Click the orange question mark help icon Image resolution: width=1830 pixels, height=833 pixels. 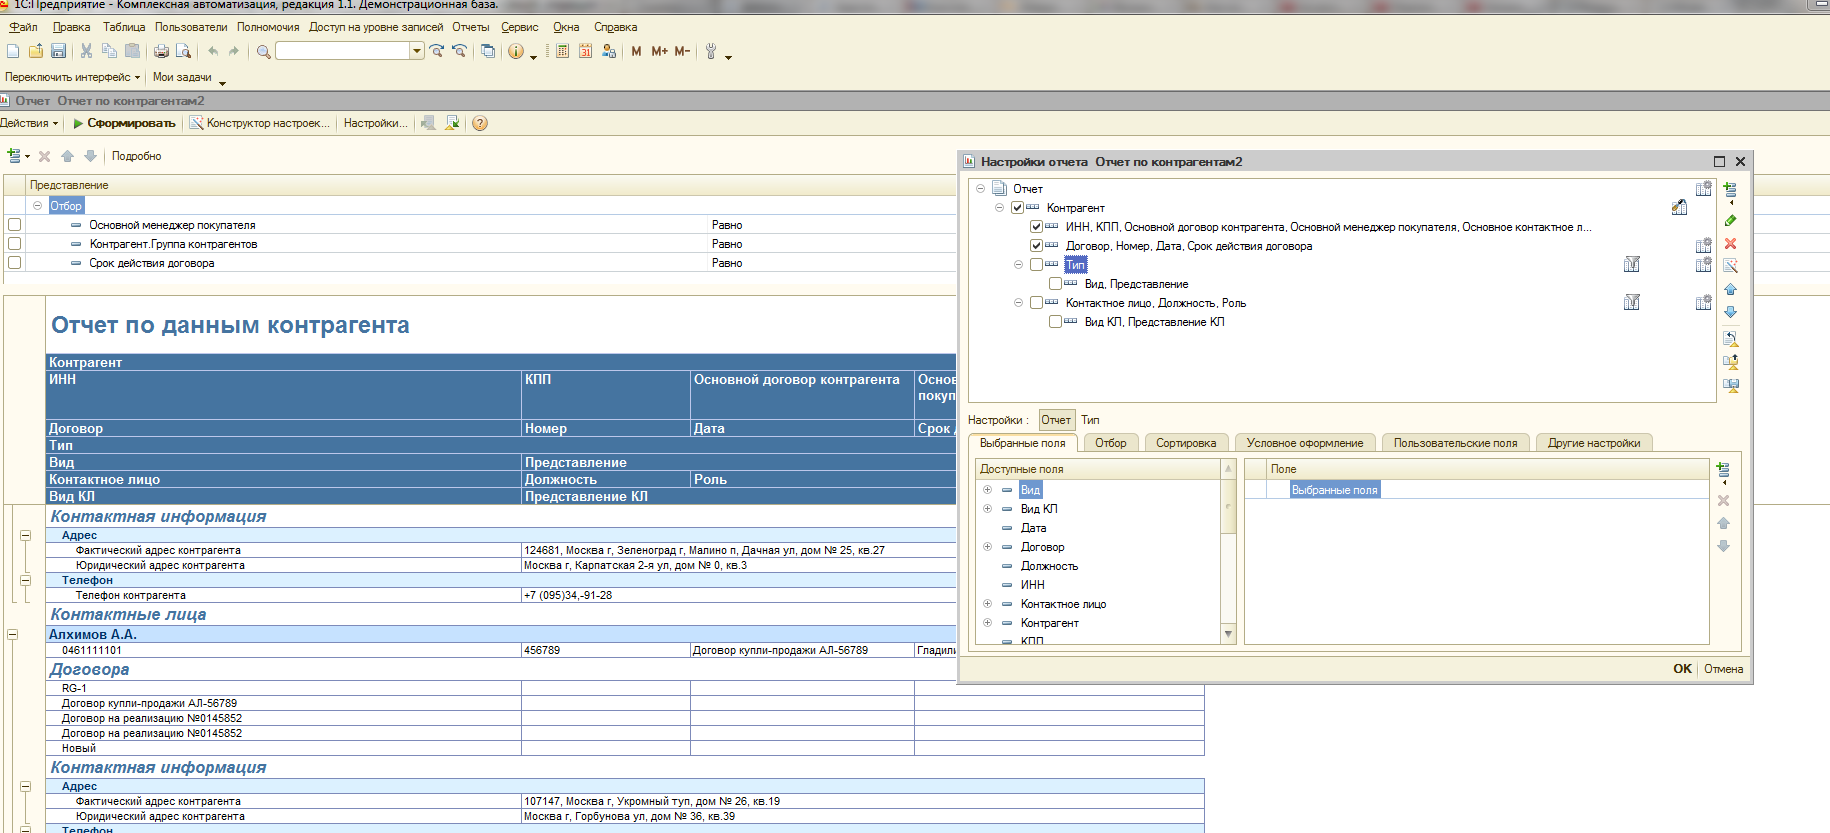tap(480, 123)
